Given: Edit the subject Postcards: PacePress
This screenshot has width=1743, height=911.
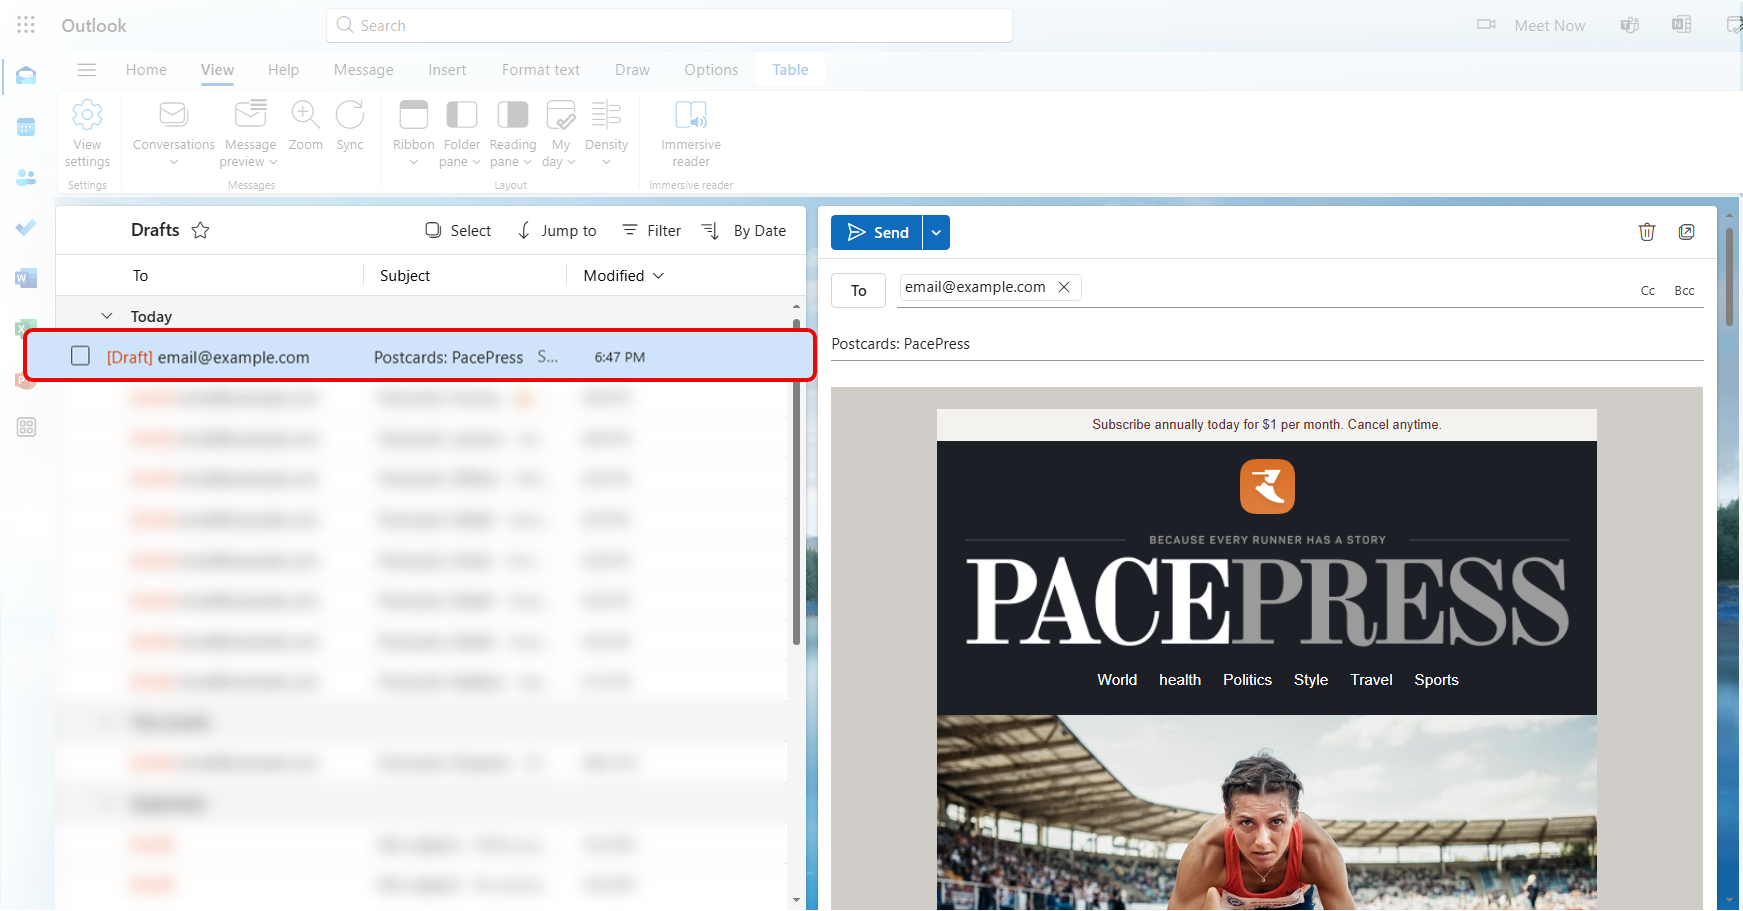Looking at the screenshot, I should point(1267,344).
